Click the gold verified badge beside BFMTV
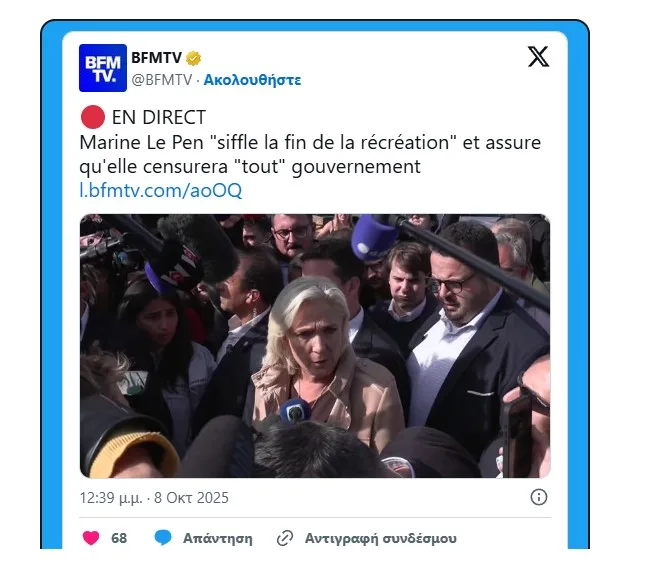The height and width of the screenshot is (582, 669). [x=193, y=58]
